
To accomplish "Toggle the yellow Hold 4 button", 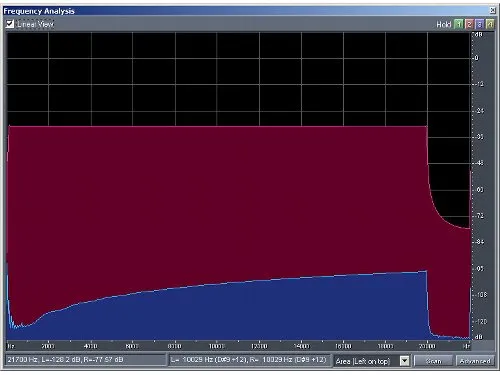I will pyautogui.click(x=490, y=24).
